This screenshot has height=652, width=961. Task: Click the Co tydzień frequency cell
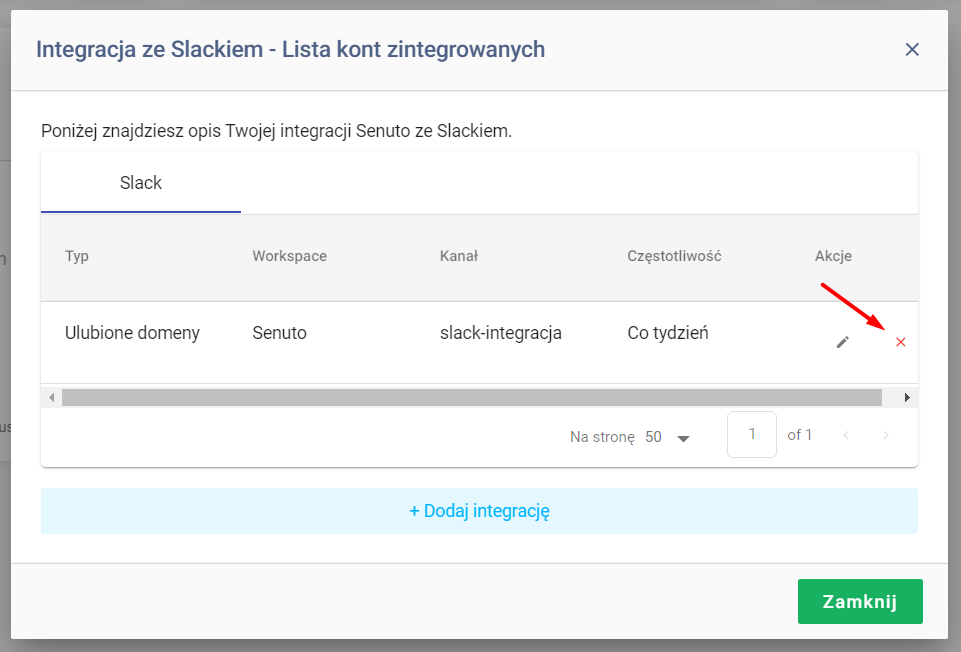(667, 333)
